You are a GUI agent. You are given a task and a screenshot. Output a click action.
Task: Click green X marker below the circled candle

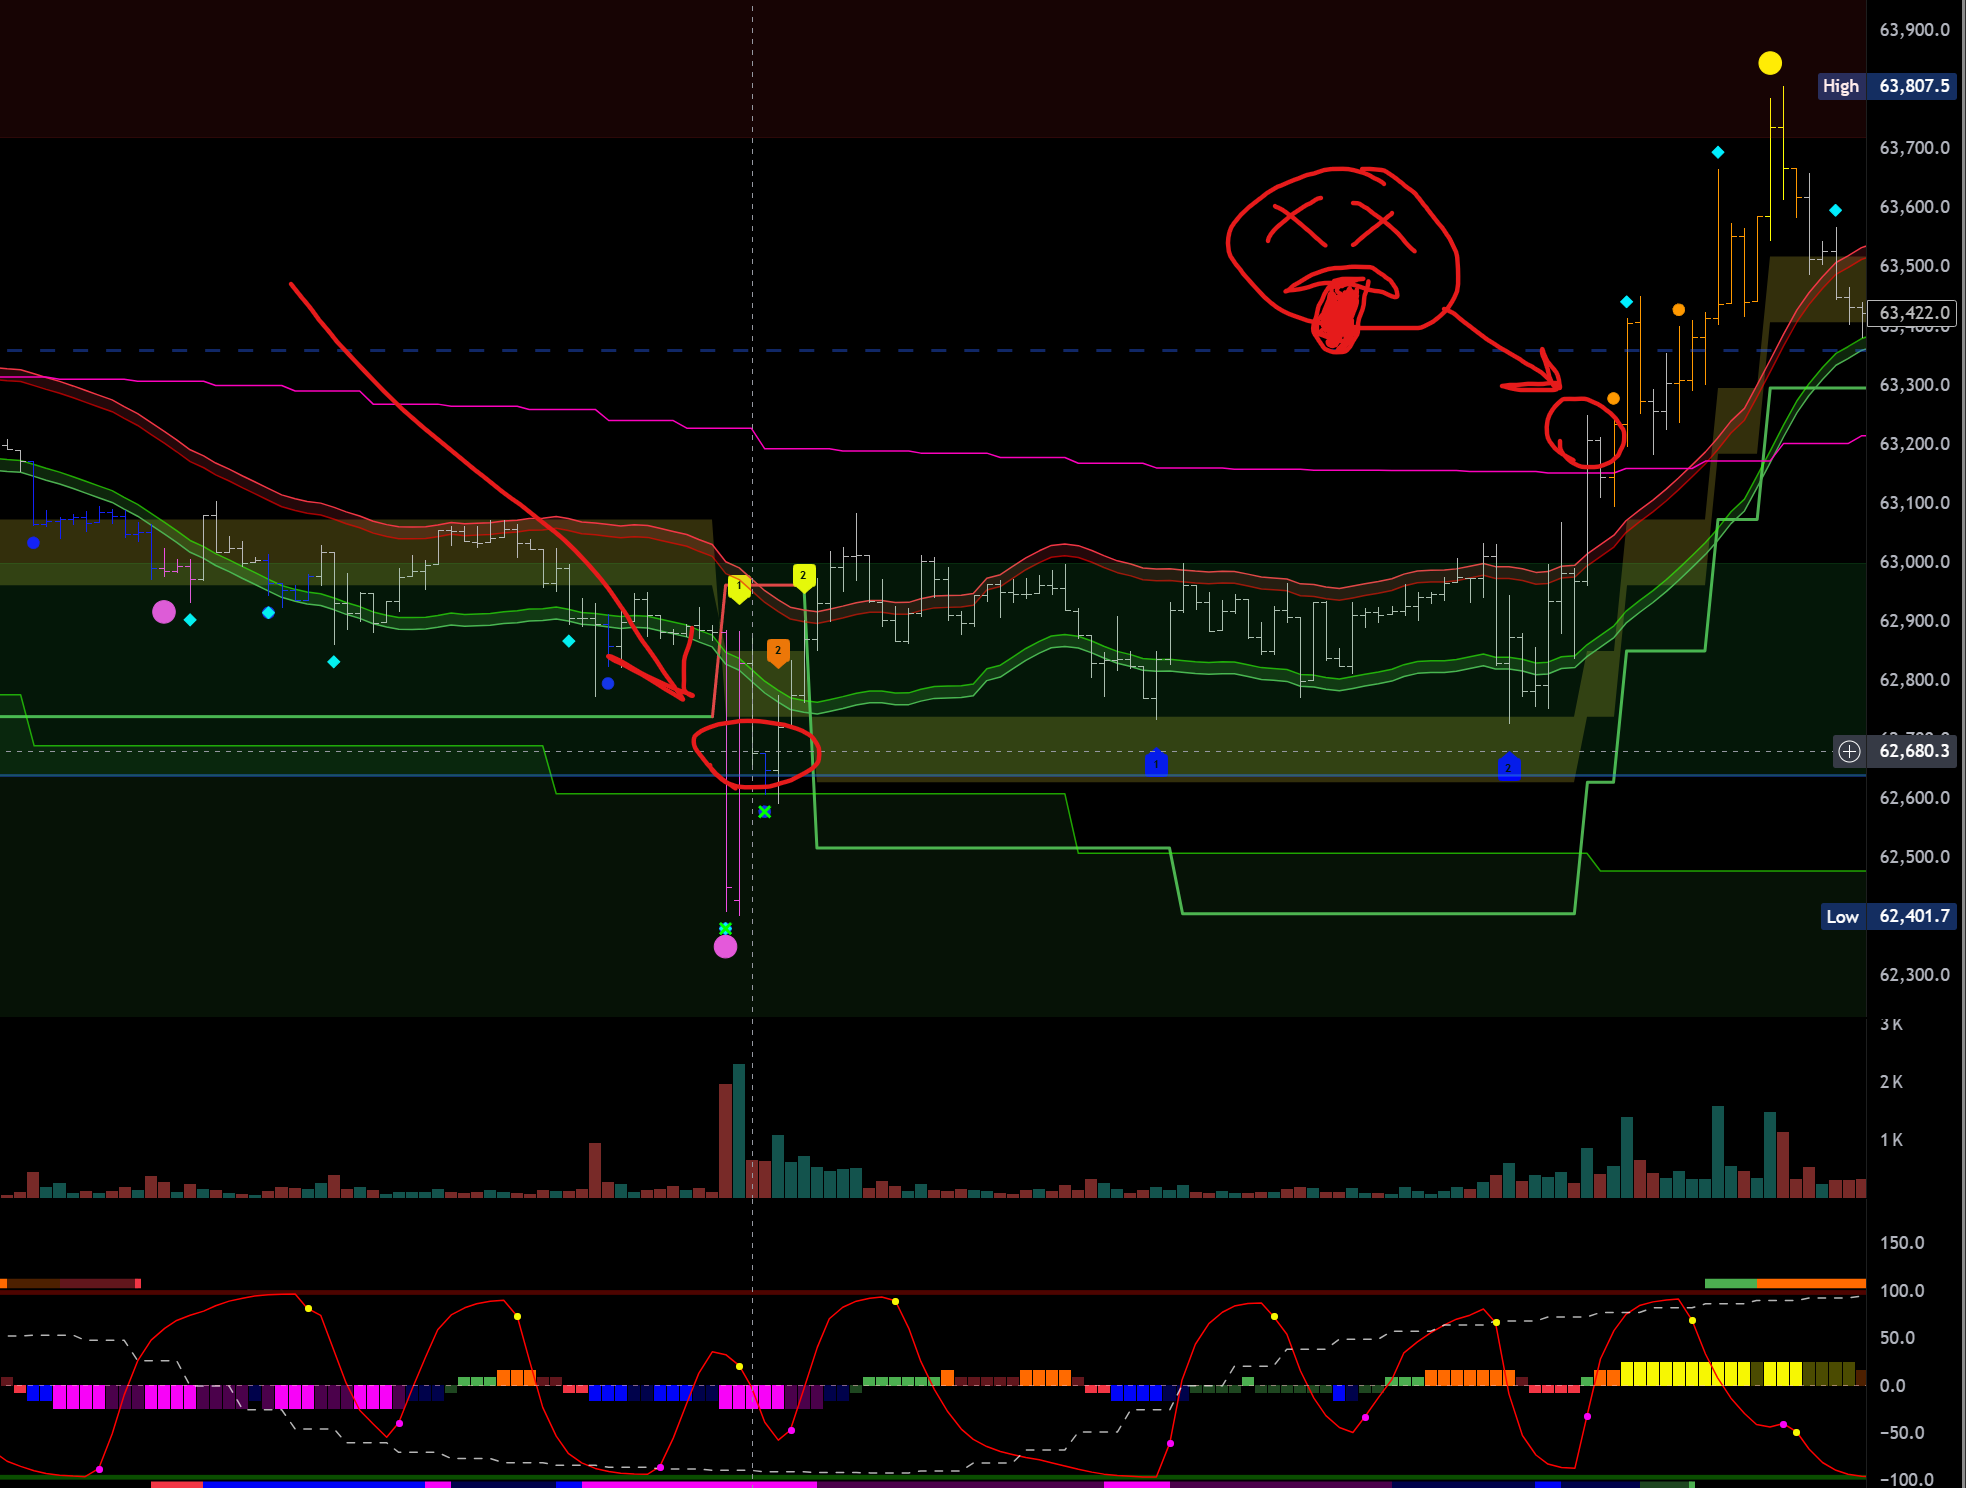pos(765,812)
